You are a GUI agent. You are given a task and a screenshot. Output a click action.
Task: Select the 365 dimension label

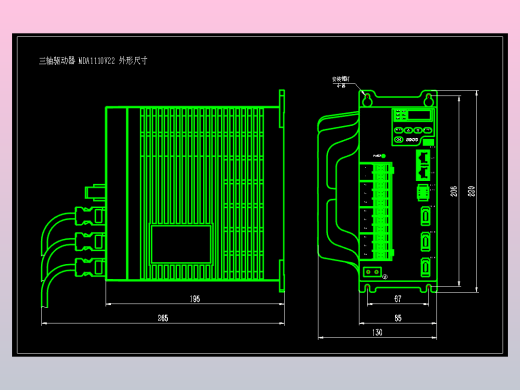(163, 318)
